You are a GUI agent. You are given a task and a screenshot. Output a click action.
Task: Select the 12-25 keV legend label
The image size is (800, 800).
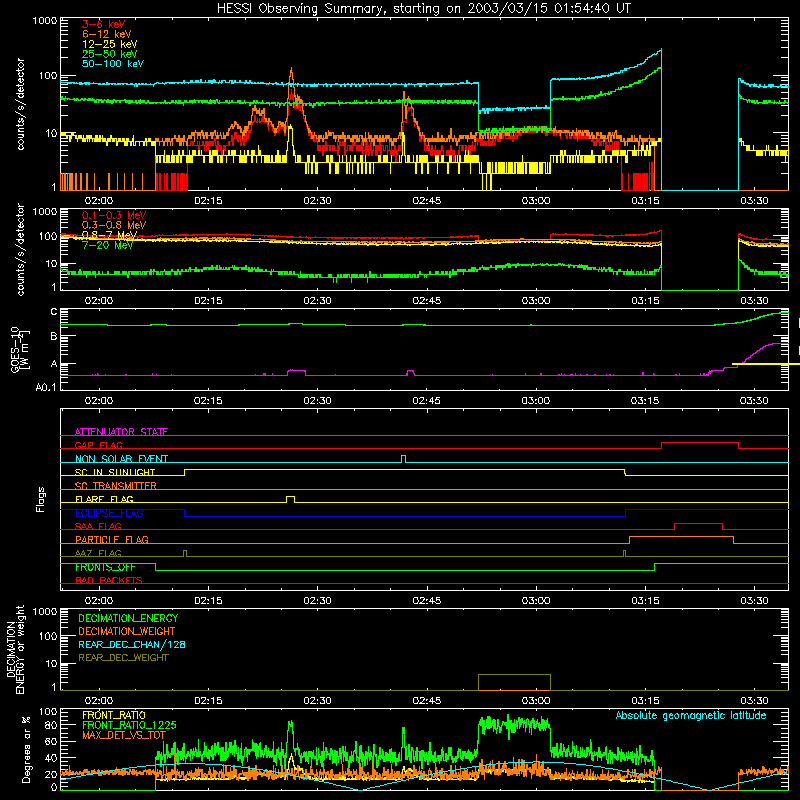coord(110,44)
